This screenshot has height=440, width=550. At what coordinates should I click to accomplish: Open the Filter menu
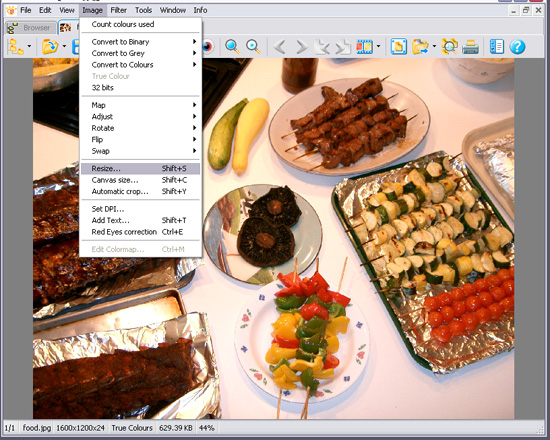click(119, 10)
